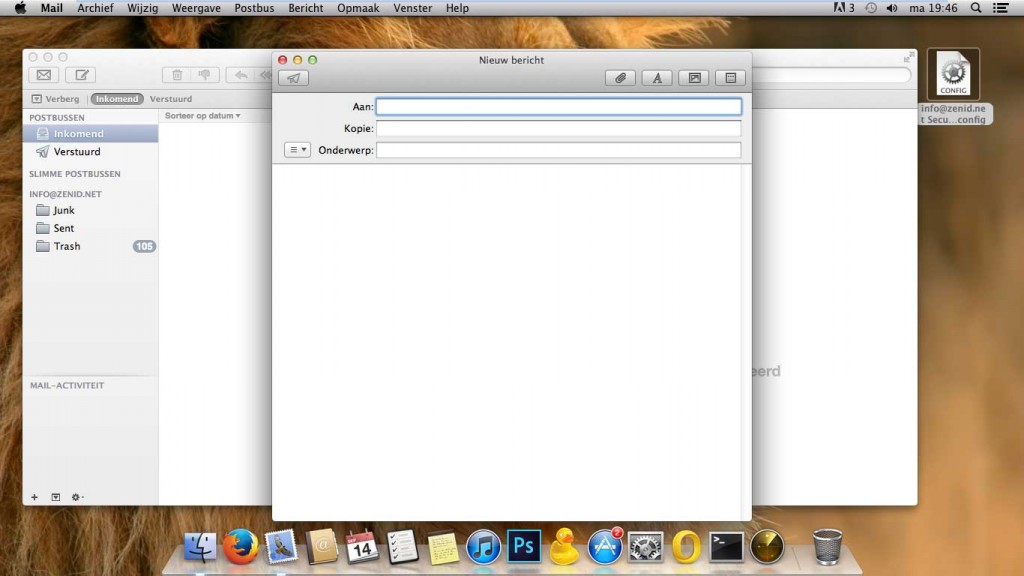This screenshot has width=1024, height=576.
Task: Click the Kopie address field
Action: pos(558,128)
